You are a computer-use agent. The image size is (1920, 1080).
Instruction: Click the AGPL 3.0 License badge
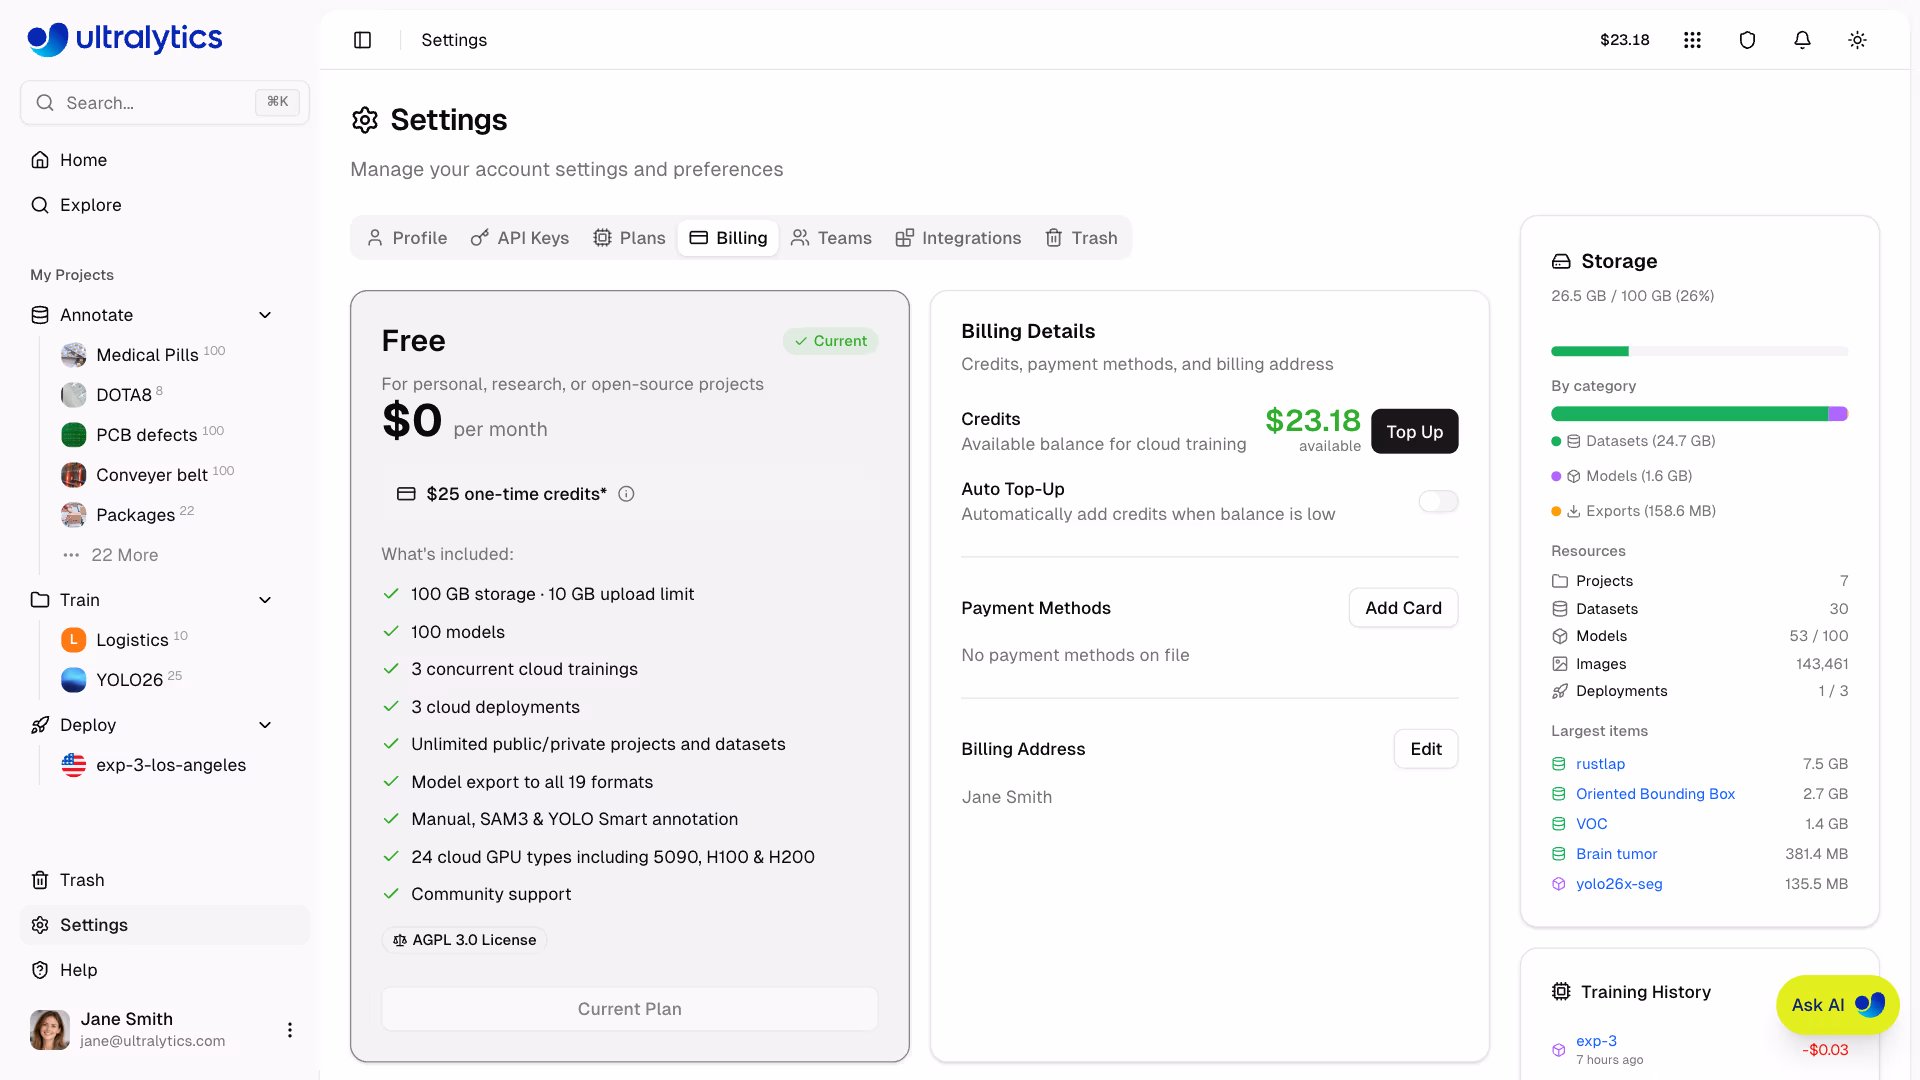click(x=465, y=940)
